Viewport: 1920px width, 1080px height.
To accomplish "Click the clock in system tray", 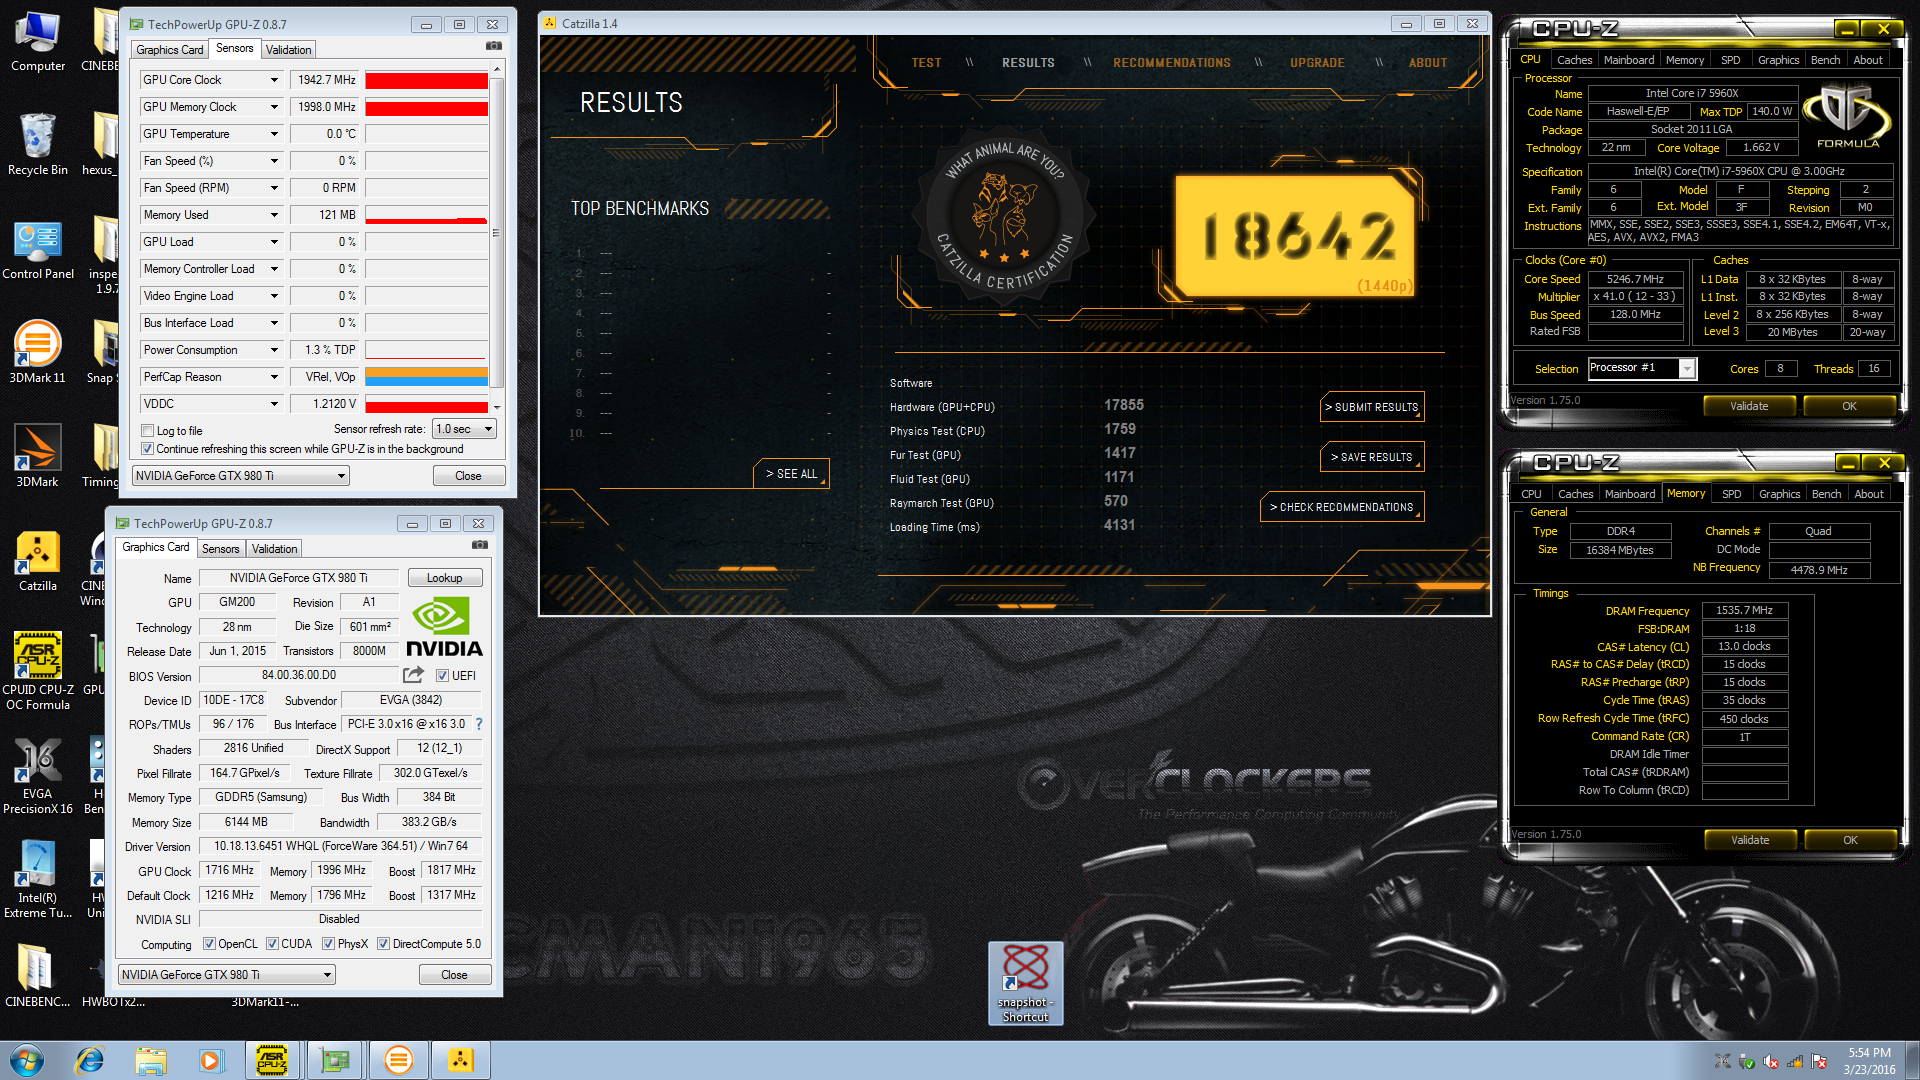I will pyautogui.click(x=1868, y=1061).
